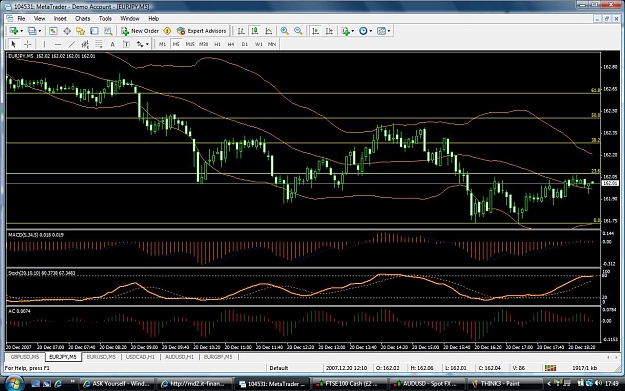625x391 pixels.
Task: Switch to the EURGBP,M5 chart tab
Action: [x=218, y=357]
